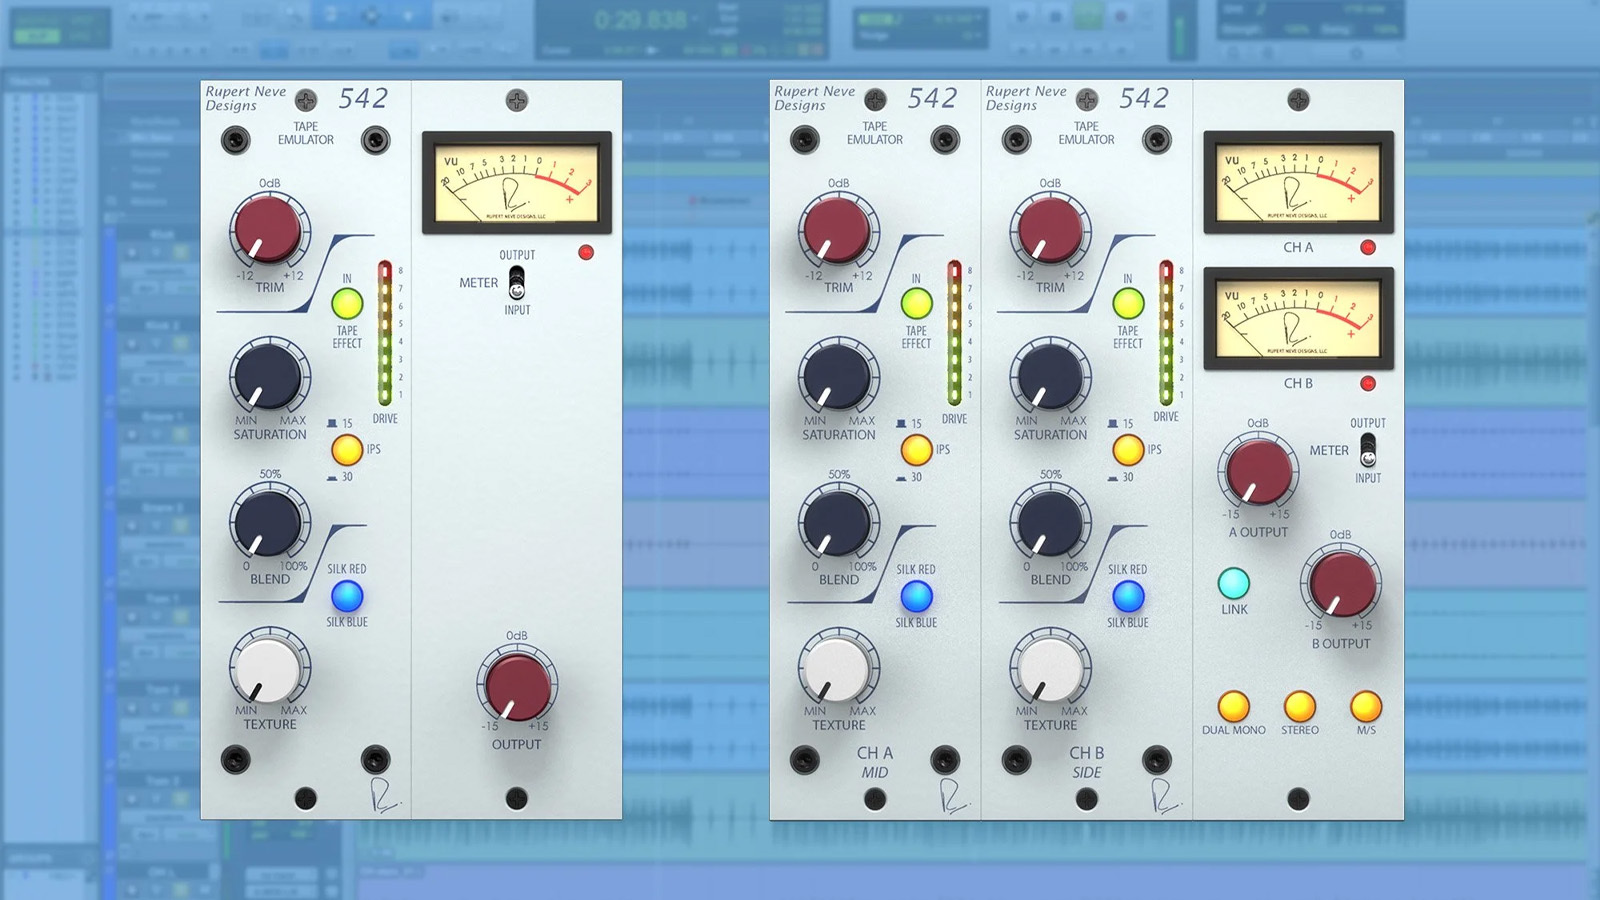Click the "CH A MID" channel label

pyautogui.click(x=875, y=762)
